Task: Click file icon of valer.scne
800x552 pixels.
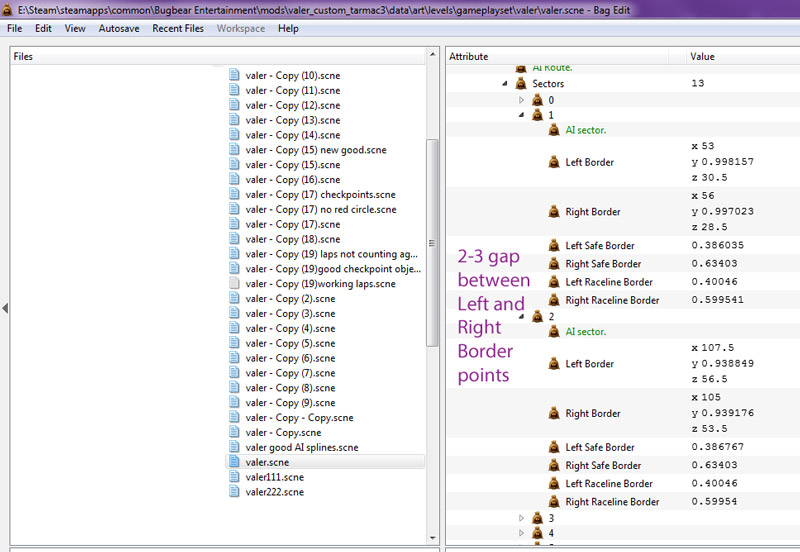Action: coord(234,462)
